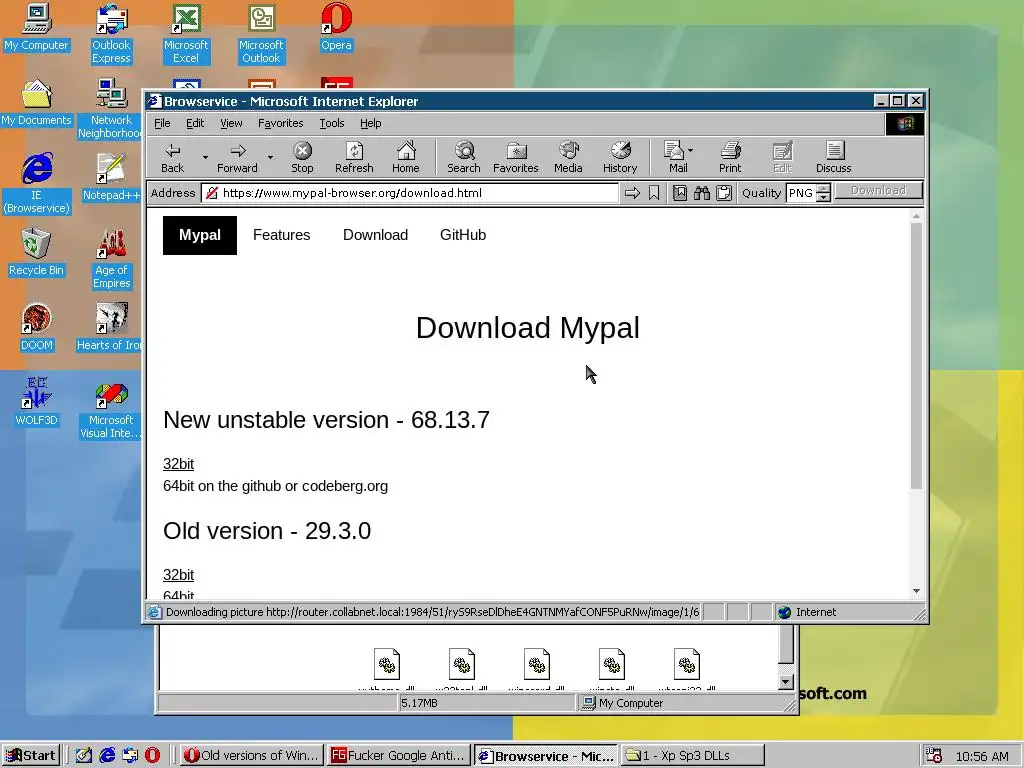Screen dimensions: 1024x768
Task: Select the DOOM desktop icon
Action: click(37, 328)
